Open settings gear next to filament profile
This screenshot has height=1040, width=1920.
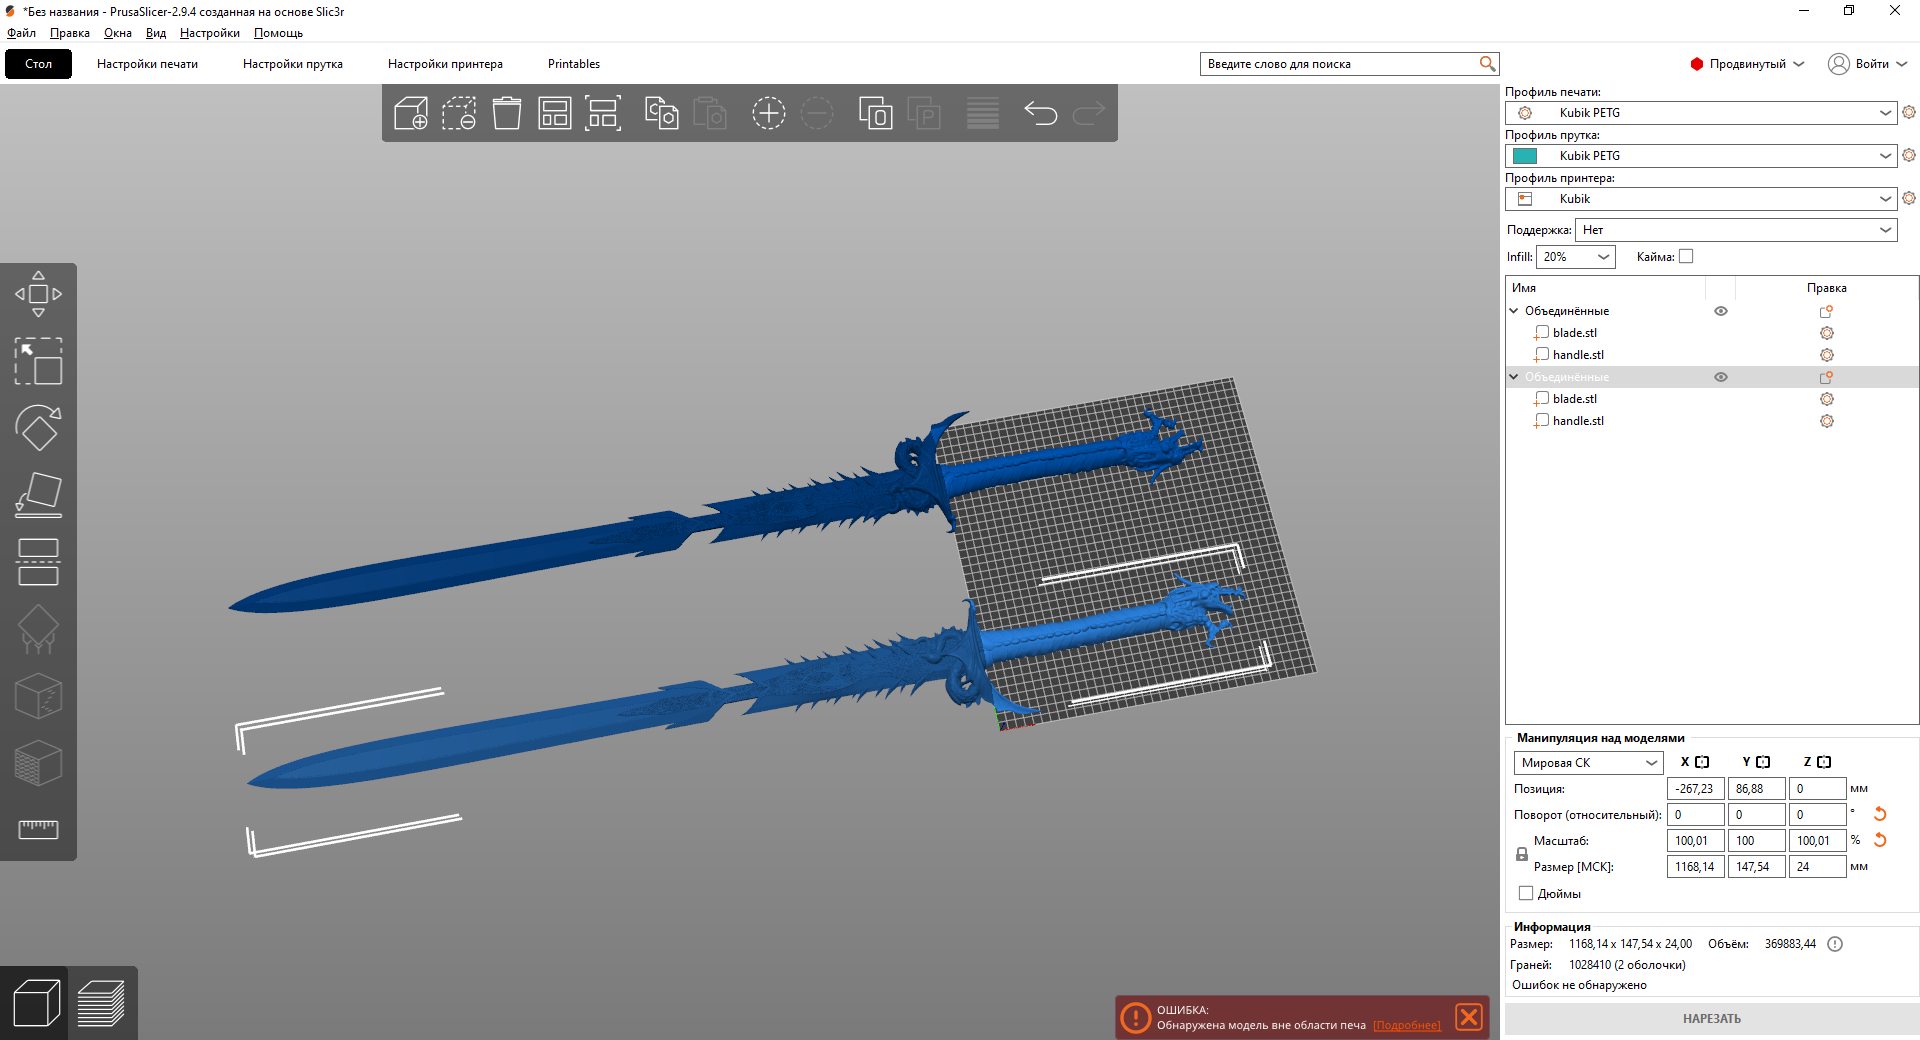(1909, 155)
